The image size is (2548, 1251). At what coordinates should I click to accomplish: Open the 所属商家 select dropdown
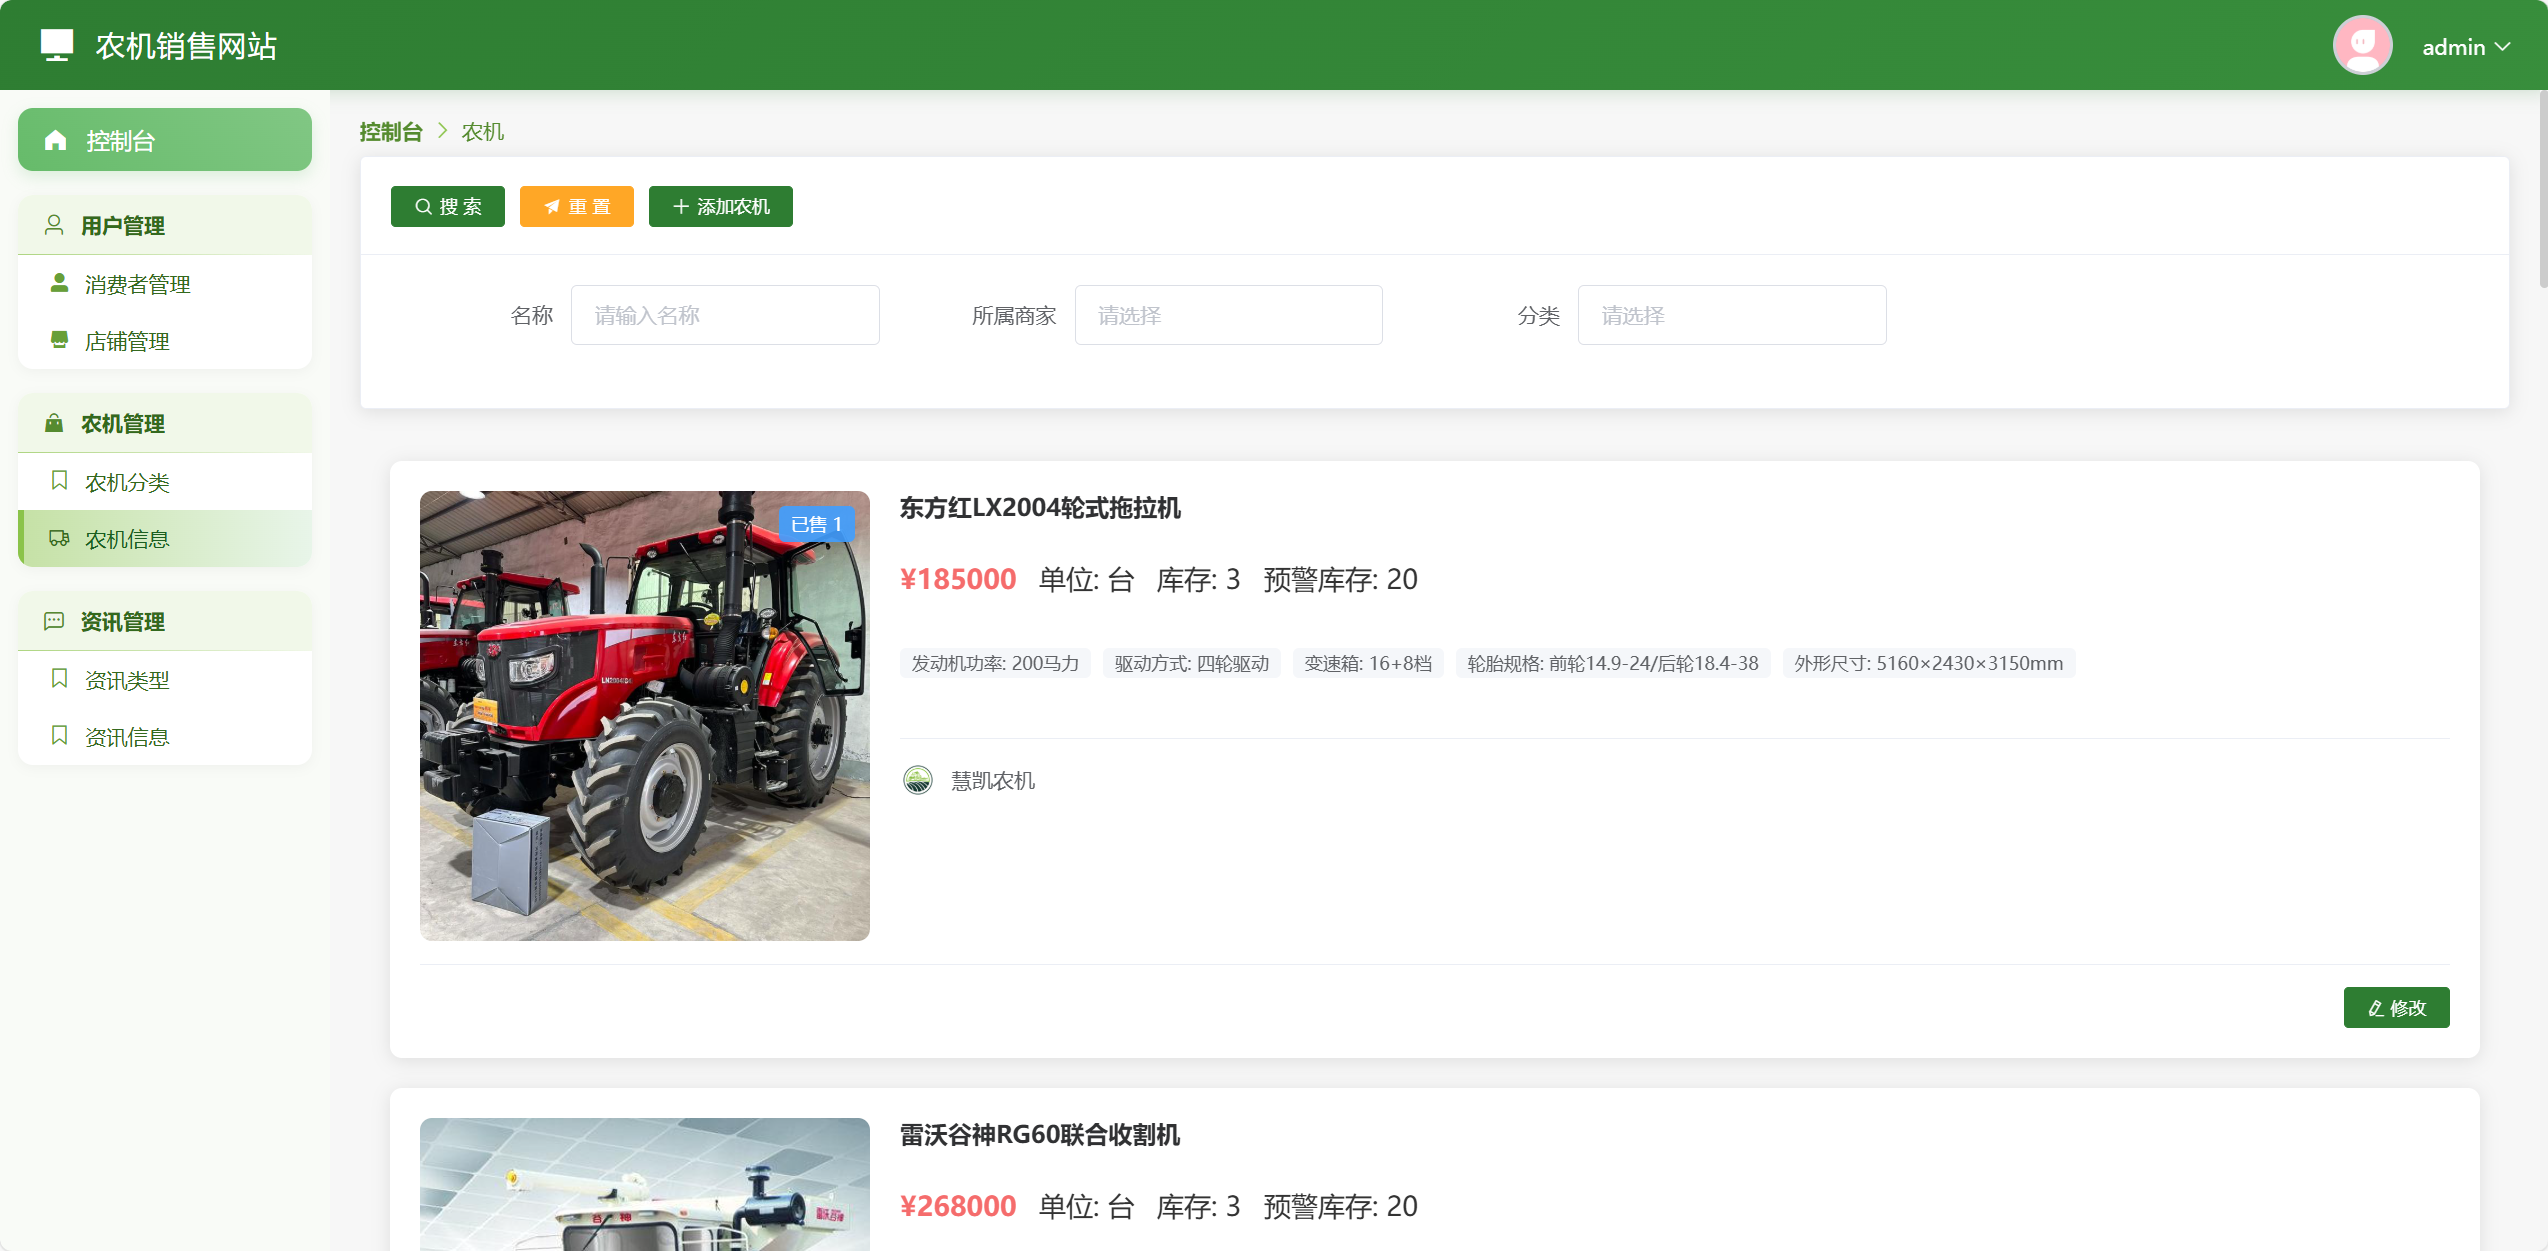tap(1228, 315)
